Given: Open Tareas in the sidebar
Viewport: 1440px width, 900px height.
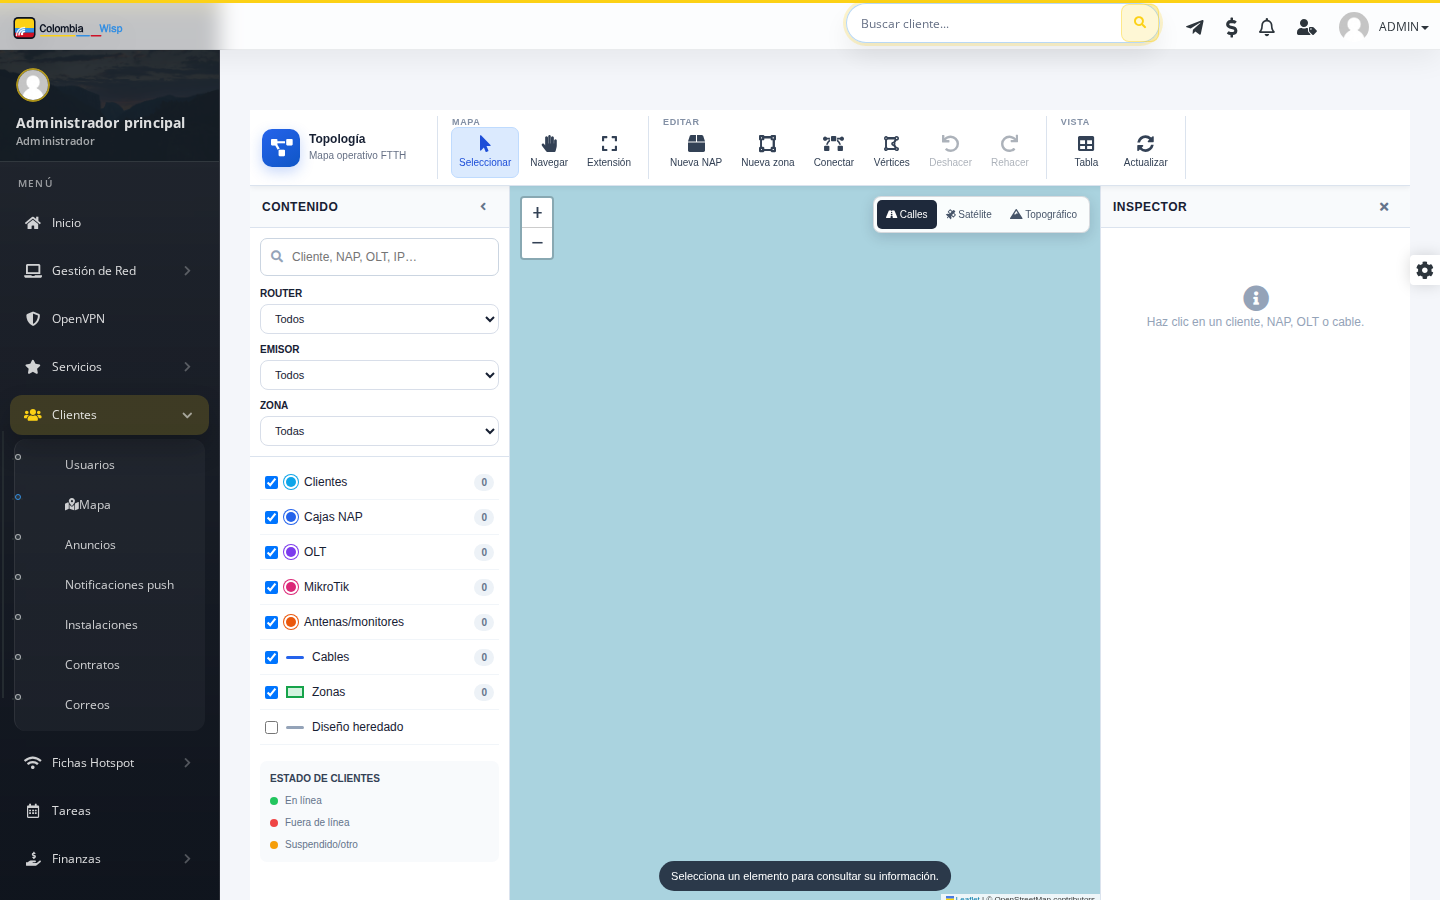Looking at the screenshot, I should (x=109, y=811).
